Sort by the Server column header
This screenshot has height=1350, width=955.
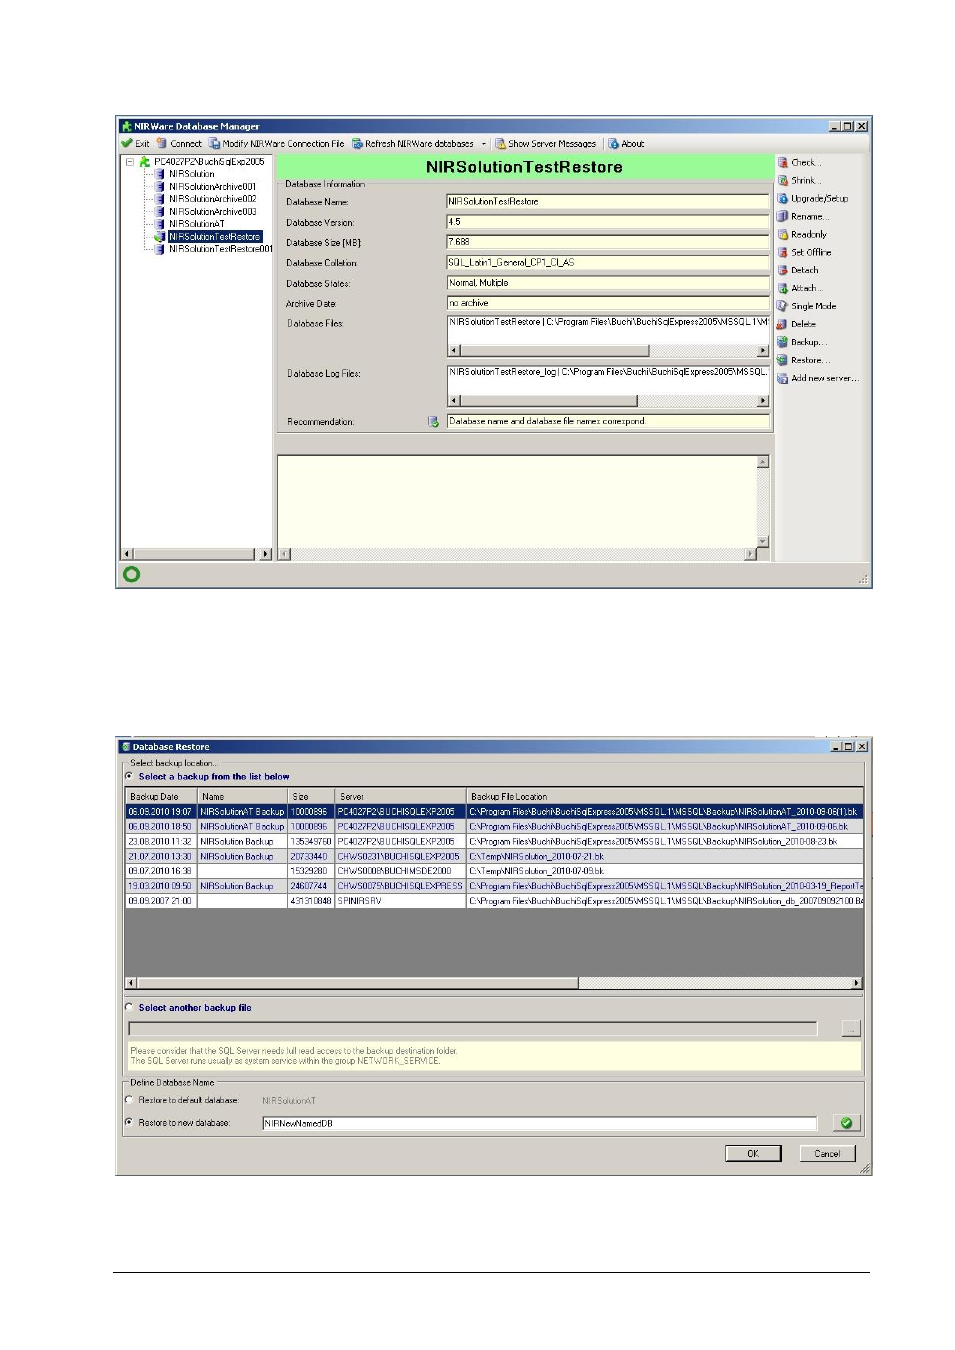[401, 797]
